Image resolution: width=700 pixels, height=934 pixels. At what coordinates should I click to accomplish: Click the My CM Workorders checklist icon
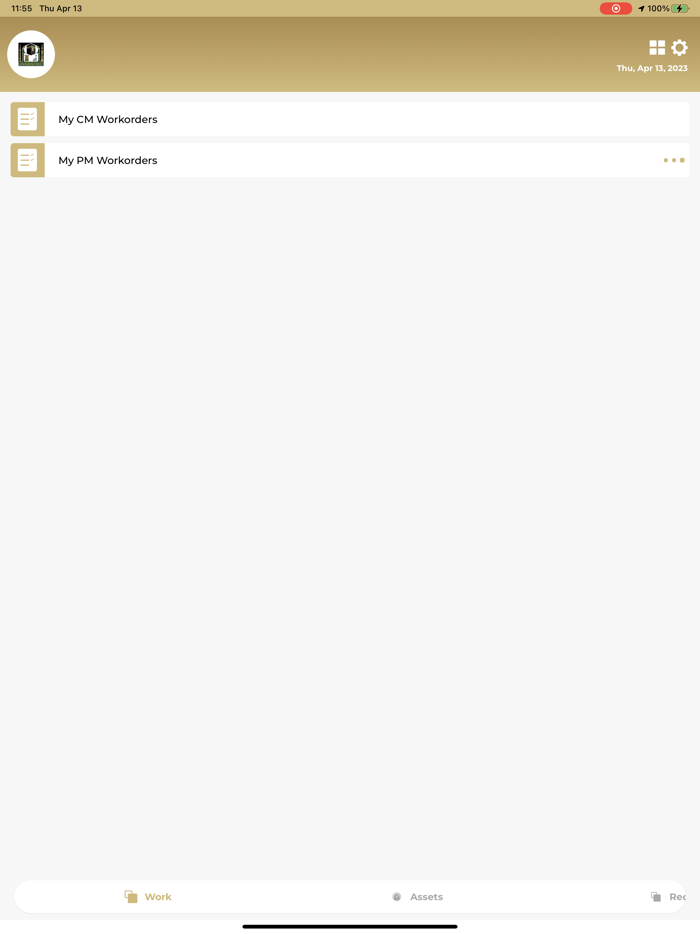pos(27,119)
